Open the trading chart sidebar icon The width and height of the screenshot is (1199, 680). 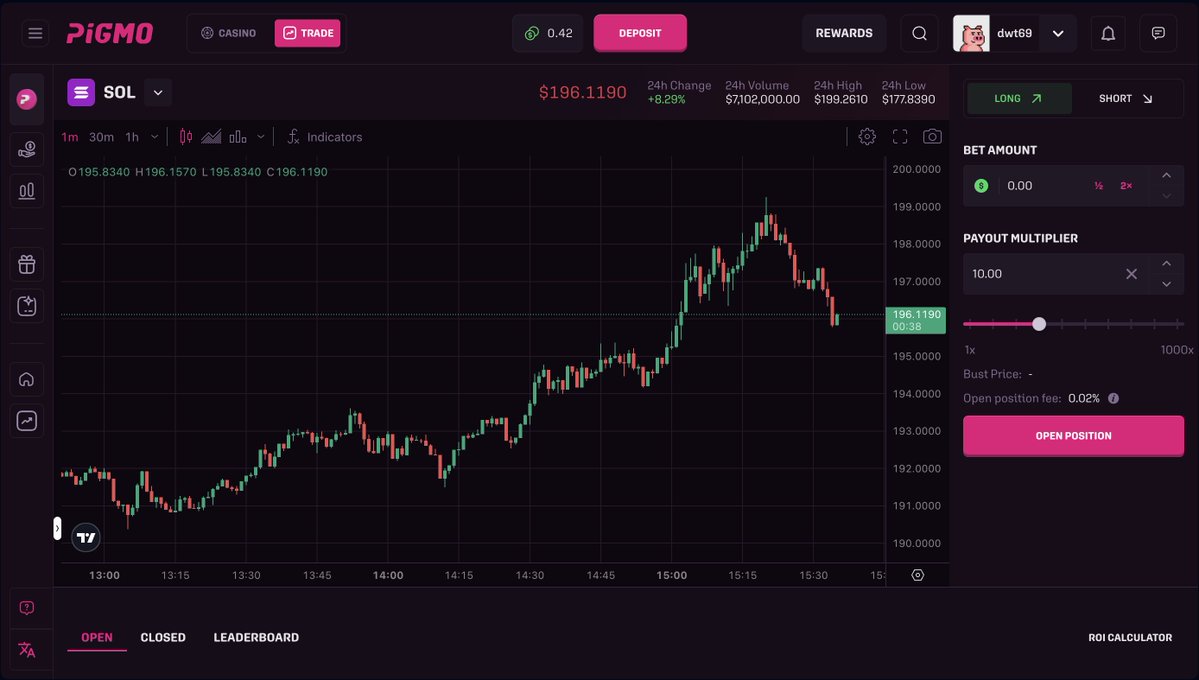(x=27, y=421)
